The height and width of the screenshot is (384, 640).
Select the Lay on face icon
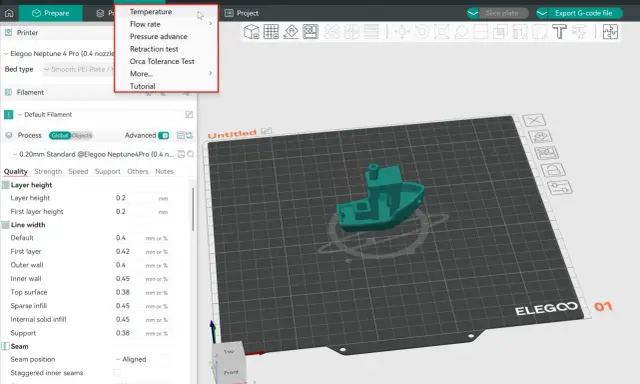click(461, 31)
